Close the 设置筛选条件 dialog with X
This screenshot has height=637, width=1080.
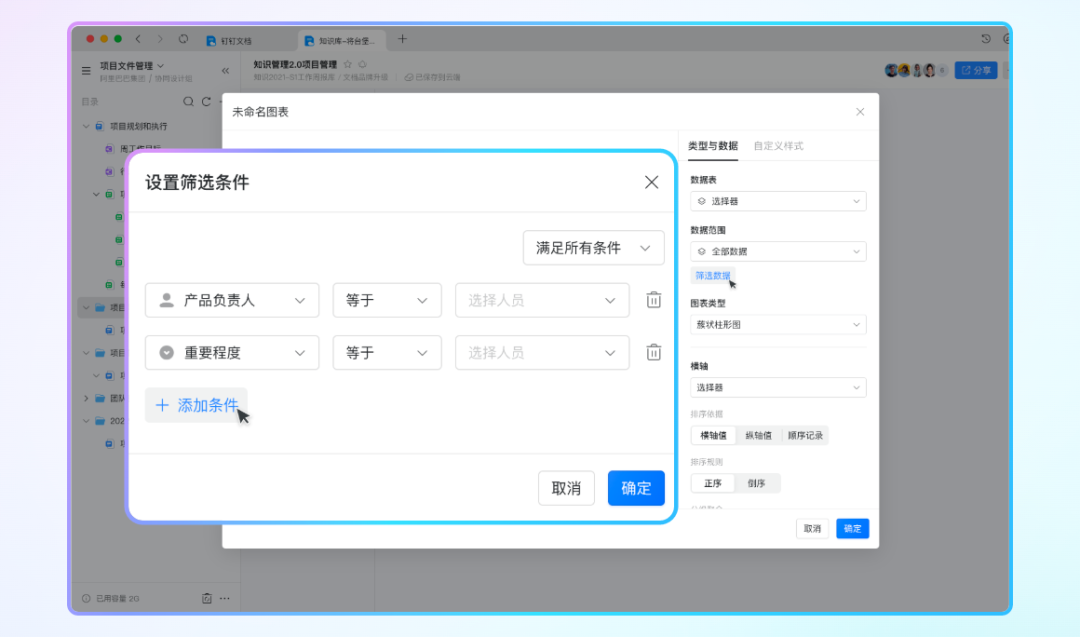point(651,182)
